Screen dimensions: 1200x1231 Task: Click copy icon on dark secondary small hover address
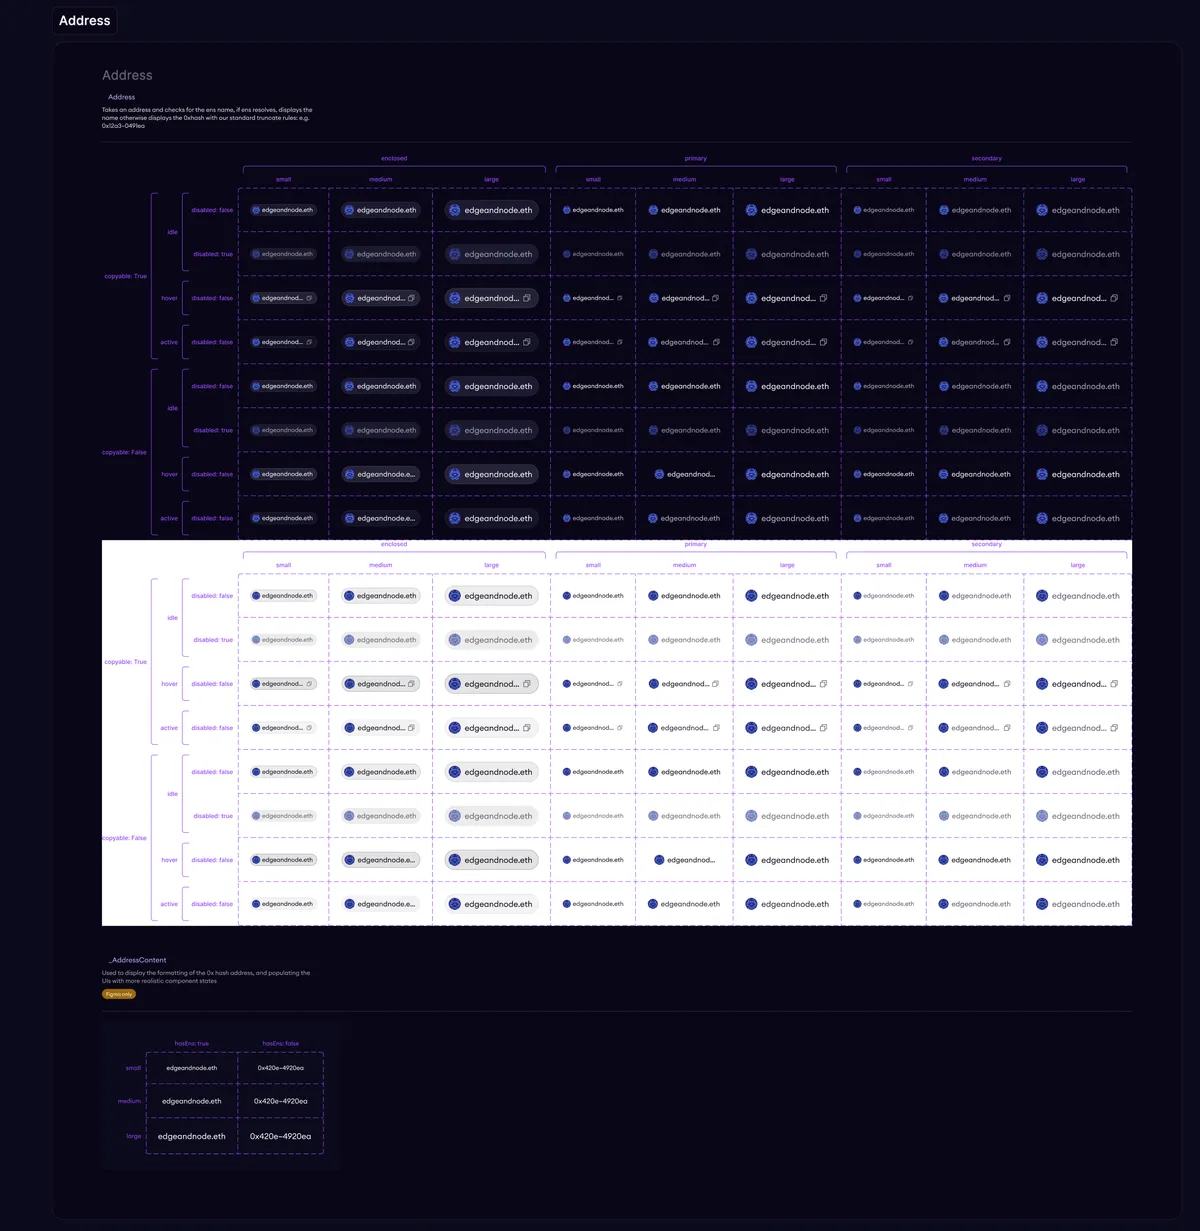point(910,298)
